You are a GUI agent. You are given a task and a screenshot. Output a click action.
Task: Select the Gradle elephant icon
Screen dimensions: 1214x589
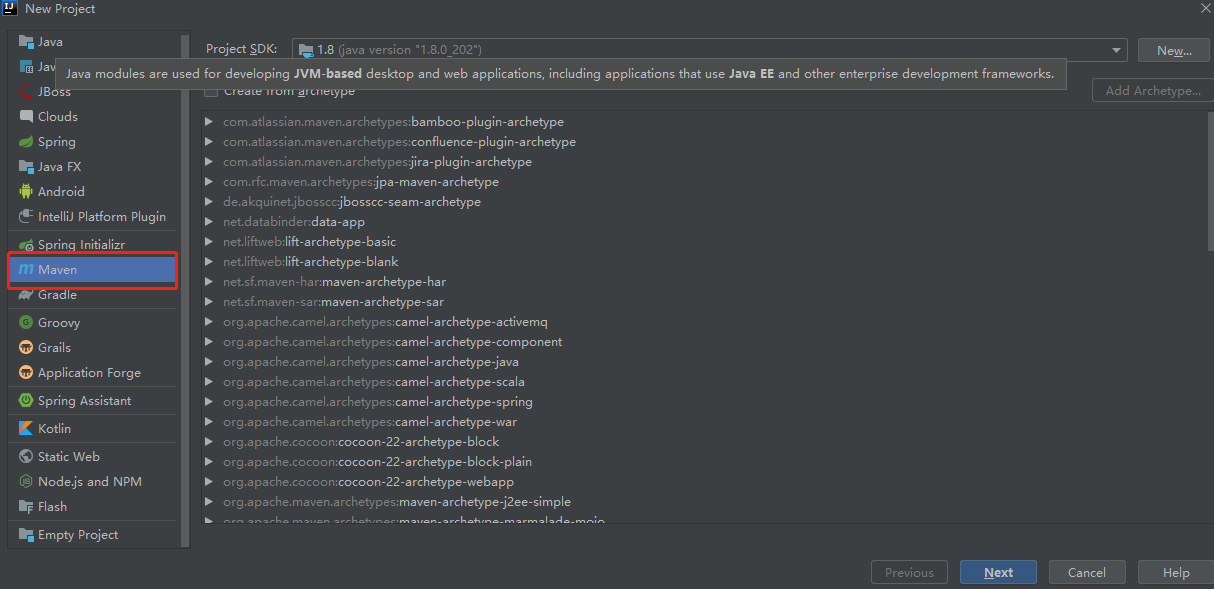click(26, 295)
